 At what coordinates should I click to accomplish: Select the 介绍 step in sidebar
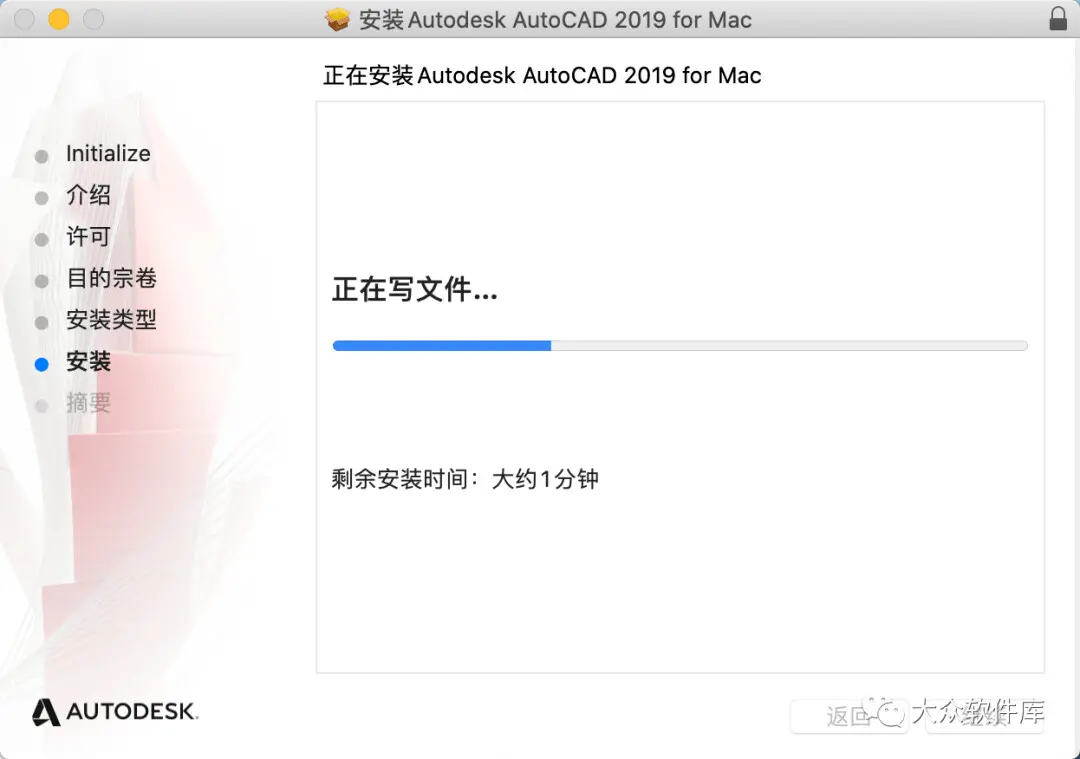(x=88, y=195)
